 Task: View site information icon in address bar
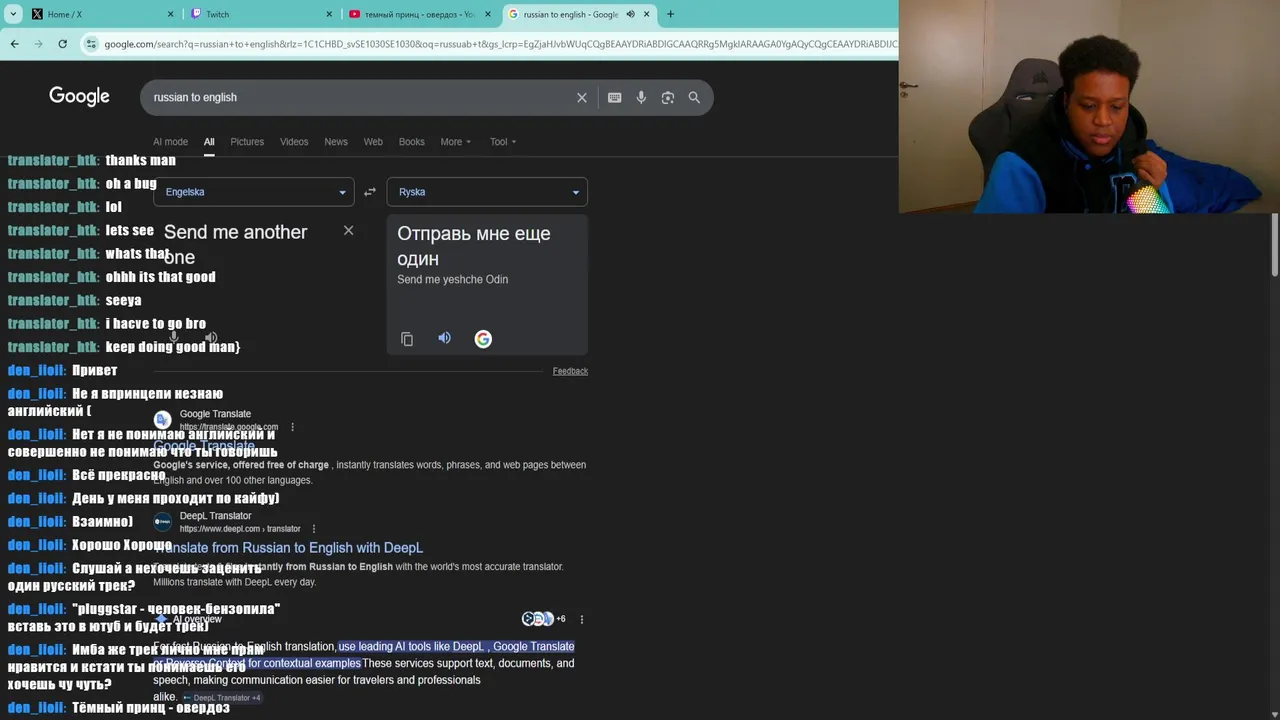pyautogui.click(x=92, y=44)
